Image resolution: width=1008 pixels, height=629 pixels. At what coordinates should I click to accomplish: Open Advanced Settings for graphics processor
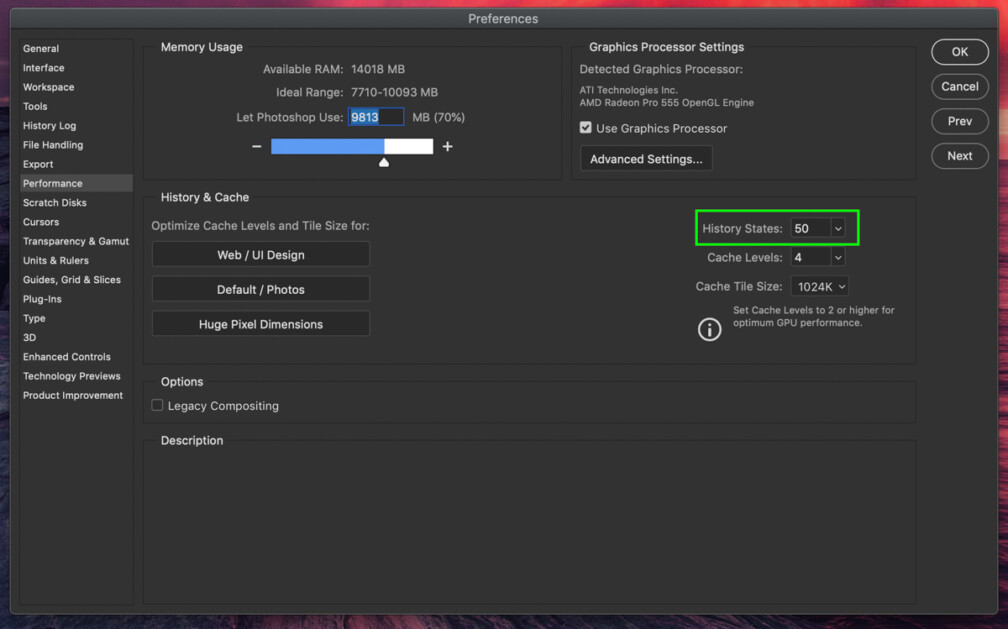(646, 159)
